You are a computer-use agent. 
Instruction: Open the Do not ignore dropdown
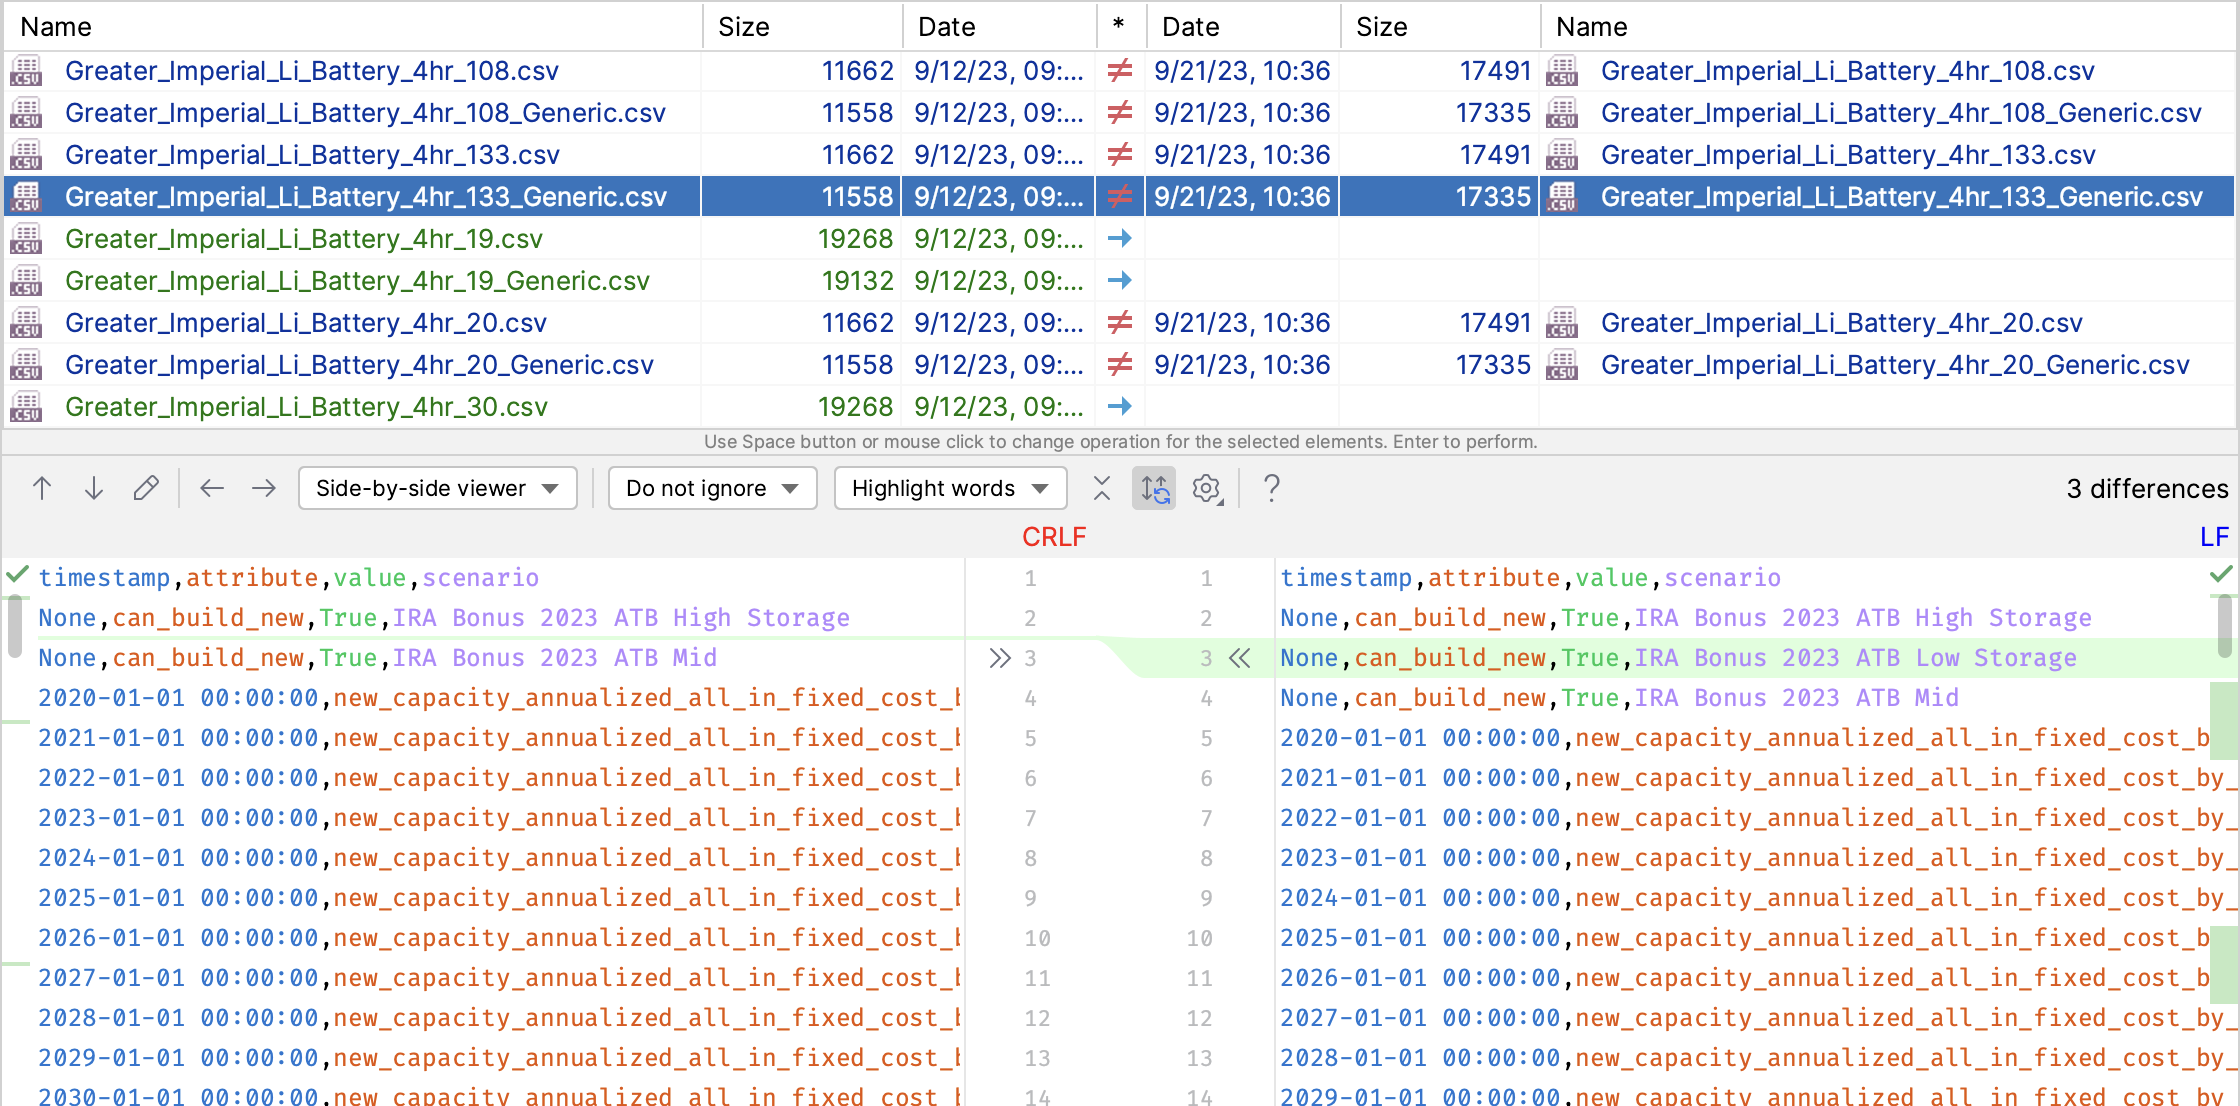(712, 488)
